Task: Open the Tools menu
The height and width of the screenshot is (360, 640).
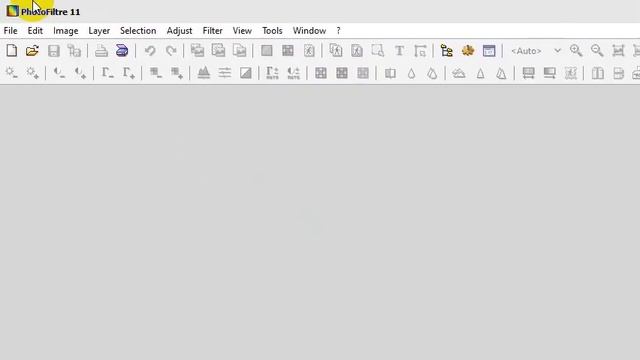Action: 272,31
